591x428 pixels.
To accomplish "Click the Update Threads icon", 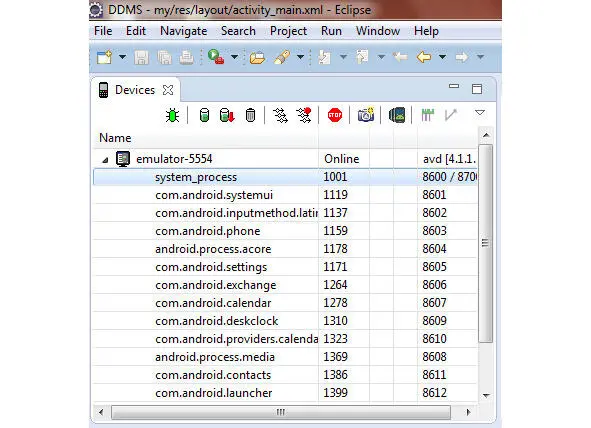I will (x=280, y=115).
